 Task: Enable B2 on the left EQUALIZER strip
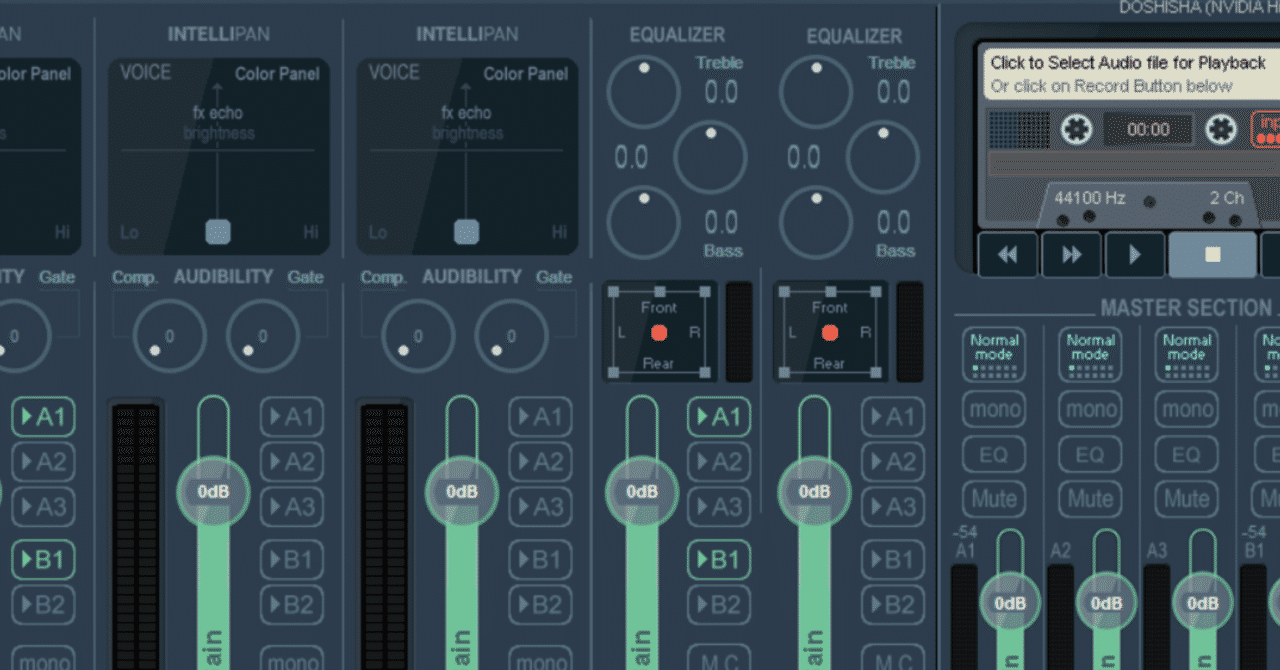point(719,605)
